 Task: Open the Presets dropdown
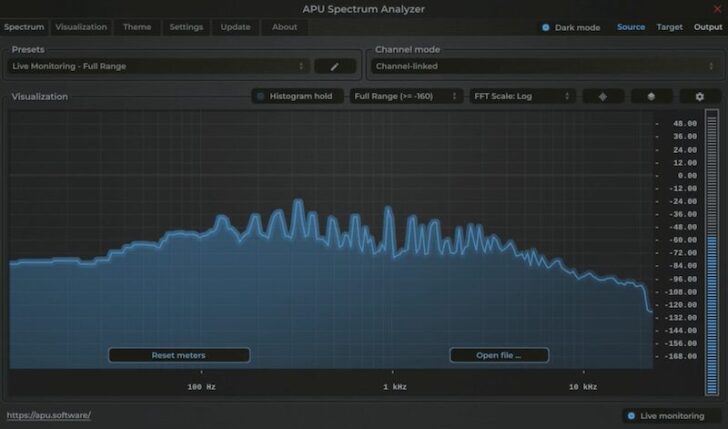(159, 66)
